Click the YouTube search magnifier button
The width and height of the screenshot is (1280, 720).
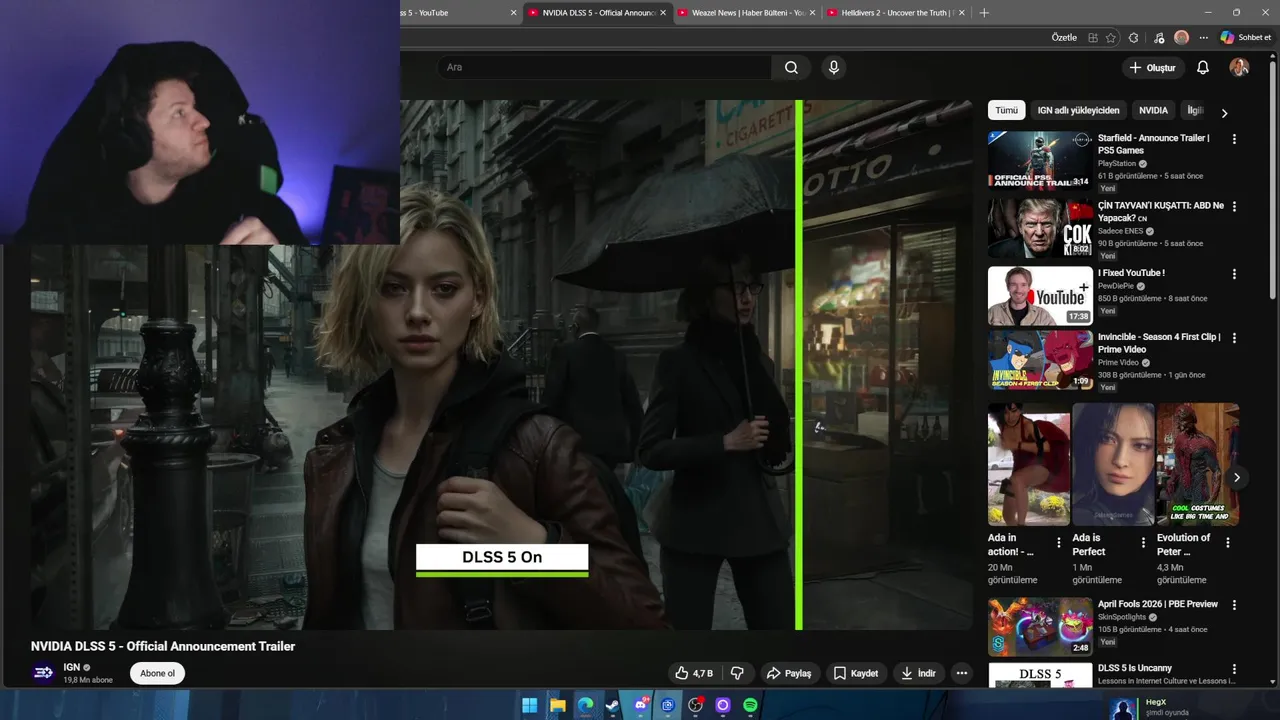point(791,67)
